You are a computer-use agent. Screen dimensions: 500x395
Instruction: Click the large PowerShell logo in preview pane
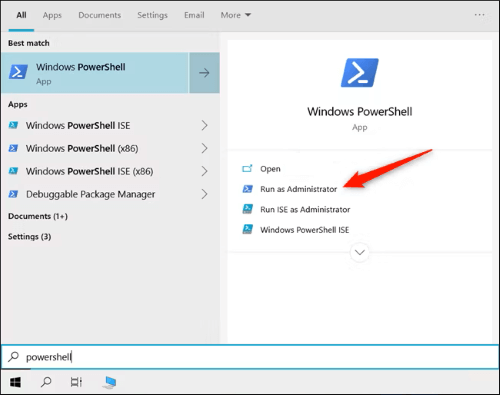pyautogui.click(x=359, y=73)
